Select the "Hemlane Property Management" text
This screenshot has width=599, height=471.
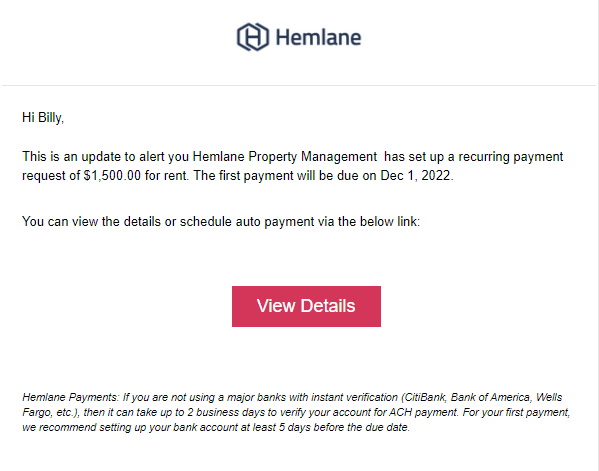285,157
